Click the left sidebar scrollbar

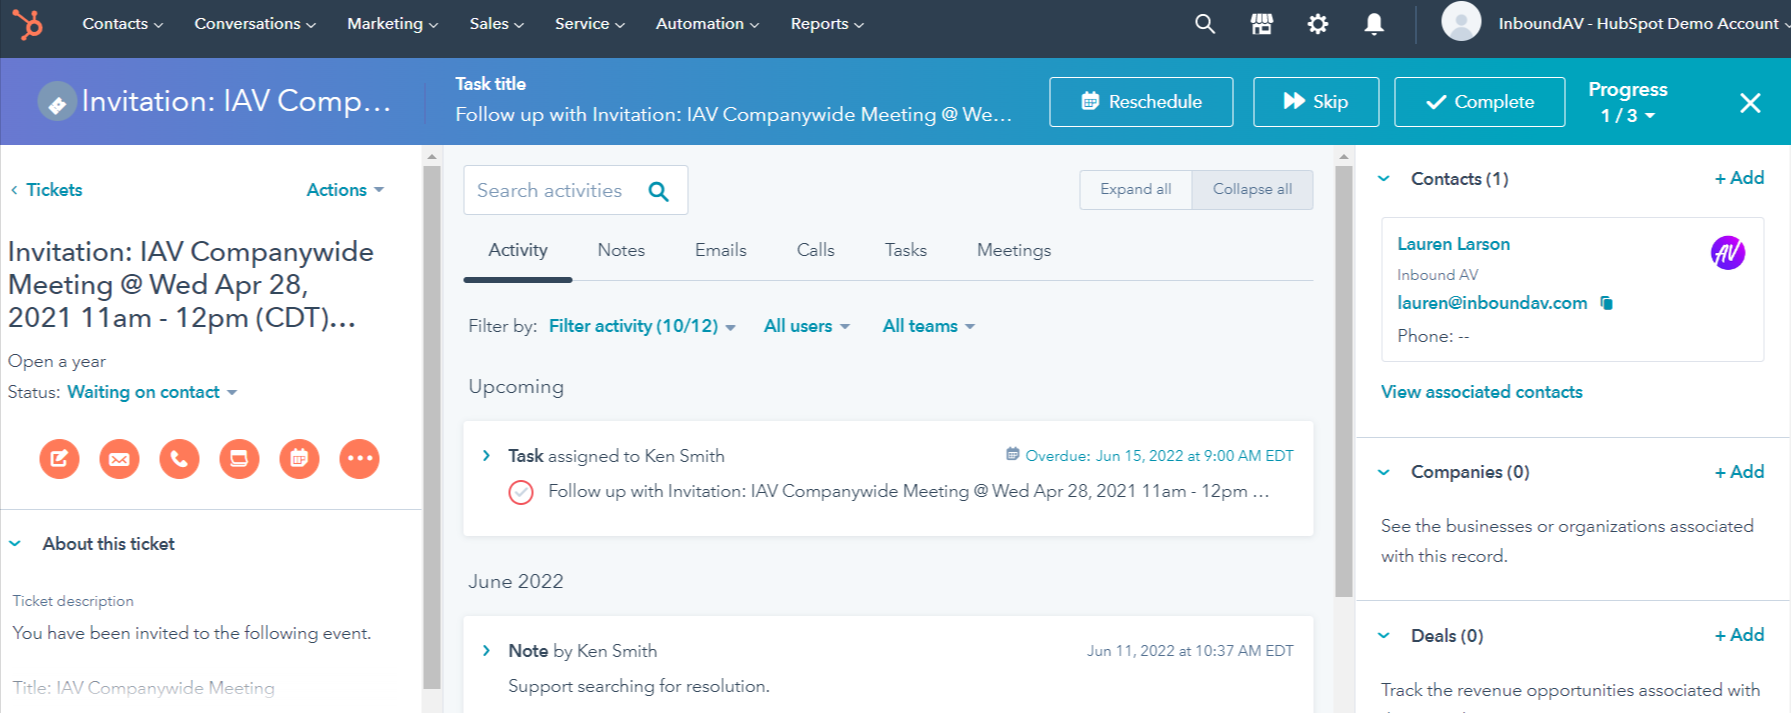[x=432, y=427]
